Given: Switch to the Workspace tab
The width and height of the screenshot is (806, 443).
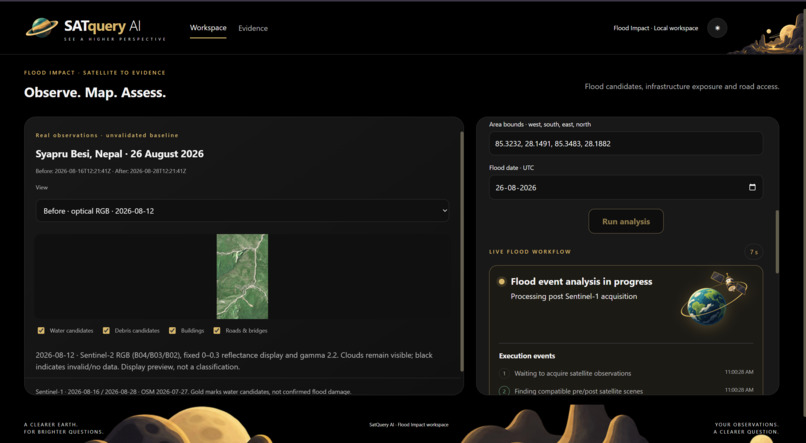Looking at the screenshot, I should (x=208, y=28).
